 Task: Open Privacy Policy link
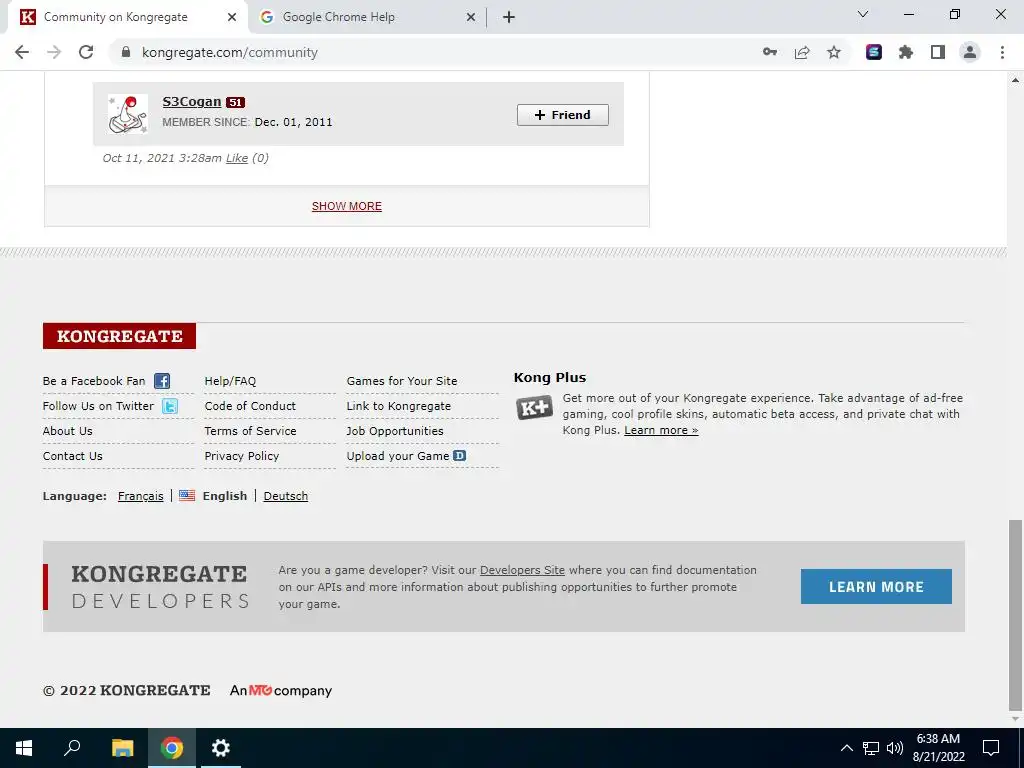(242, 456)
